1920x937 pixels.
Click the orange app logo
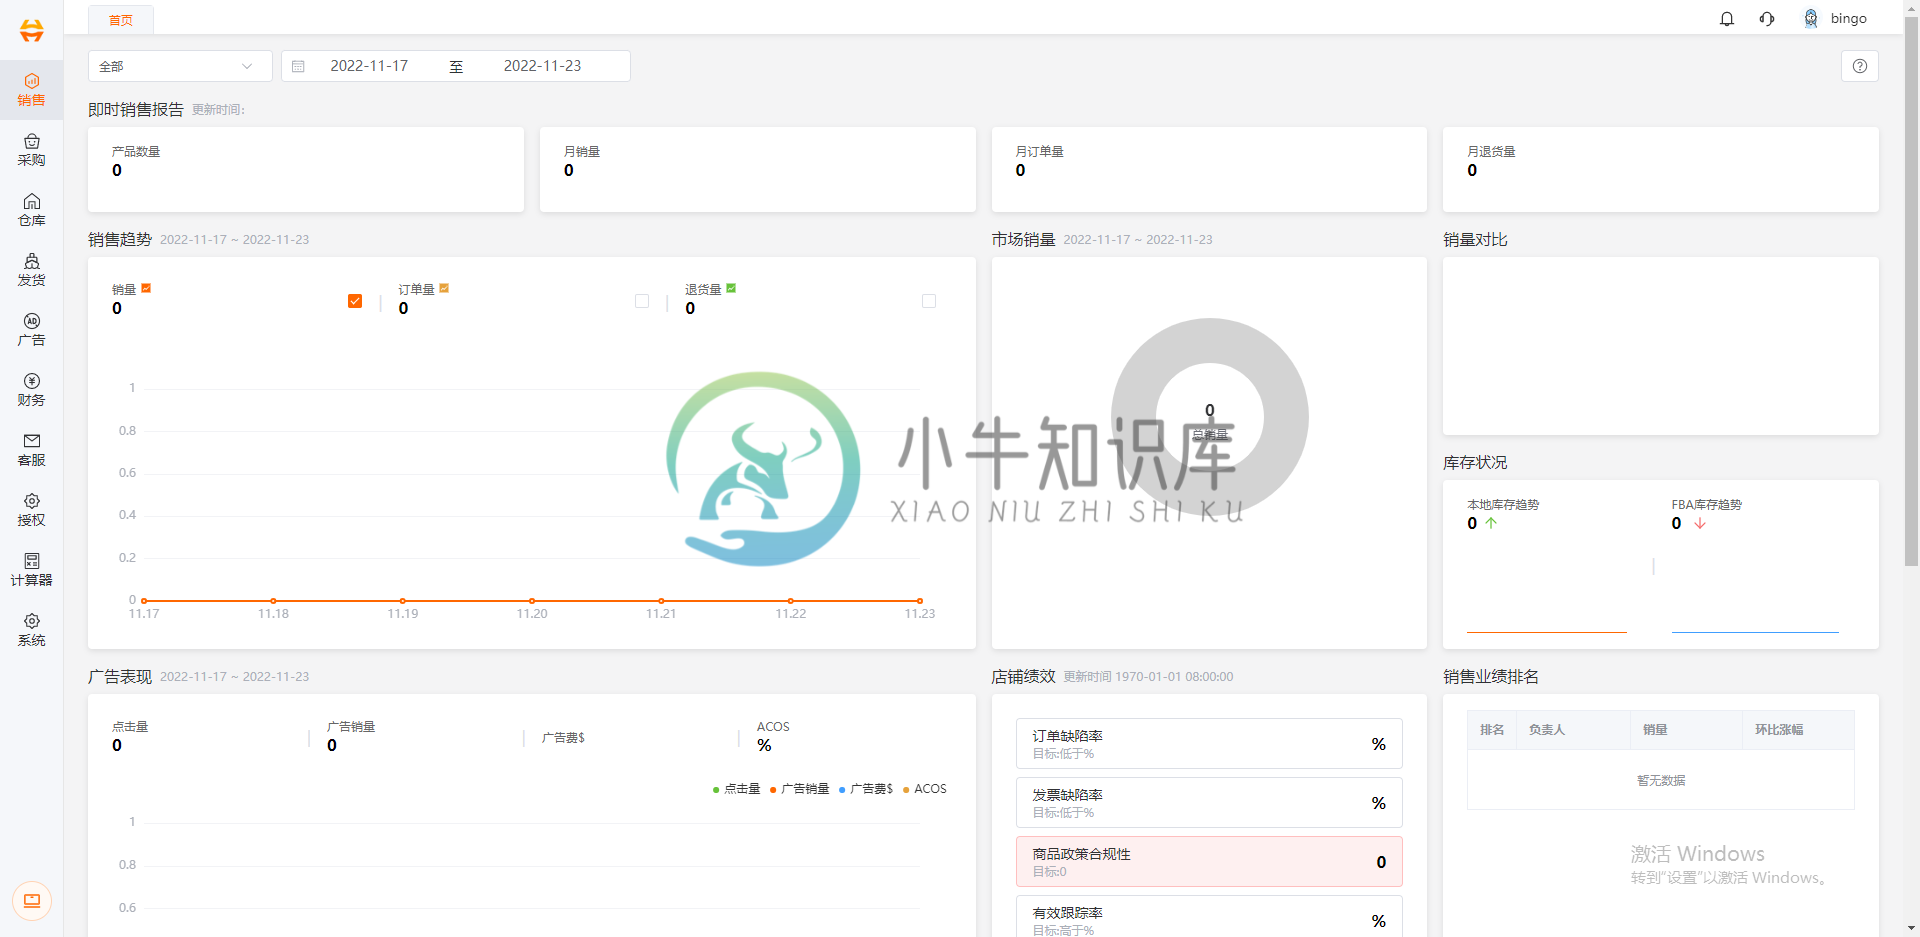(32, 30)
